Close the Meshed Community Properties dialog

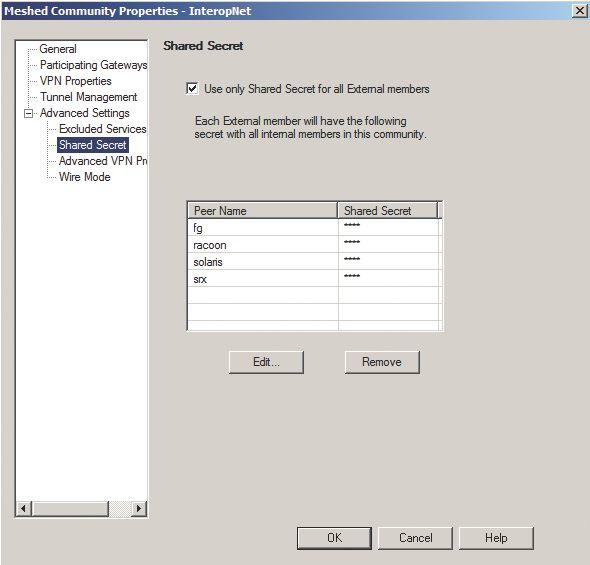click(x=580, y=11)
